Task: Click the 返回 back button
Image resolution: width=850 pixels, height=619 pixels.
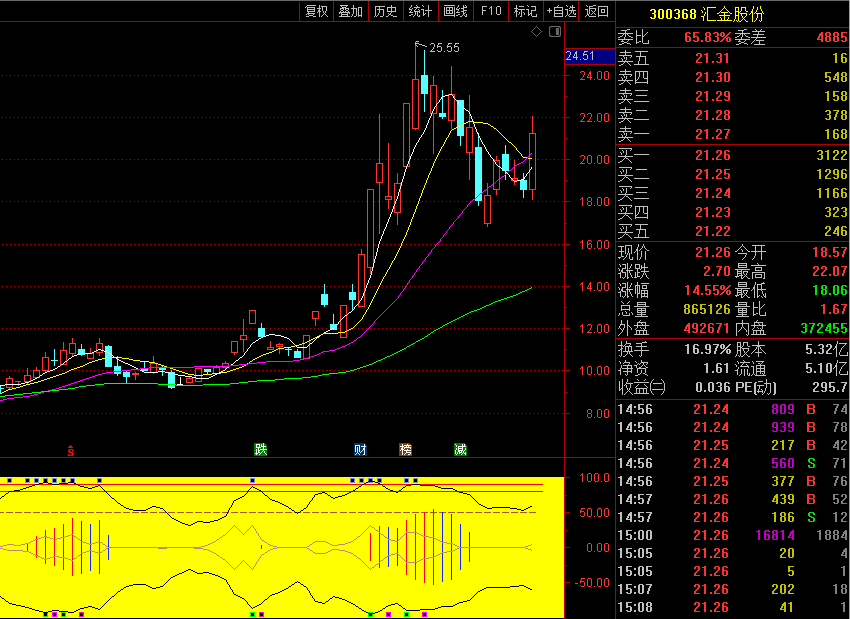Action: [x=597, y=11]
